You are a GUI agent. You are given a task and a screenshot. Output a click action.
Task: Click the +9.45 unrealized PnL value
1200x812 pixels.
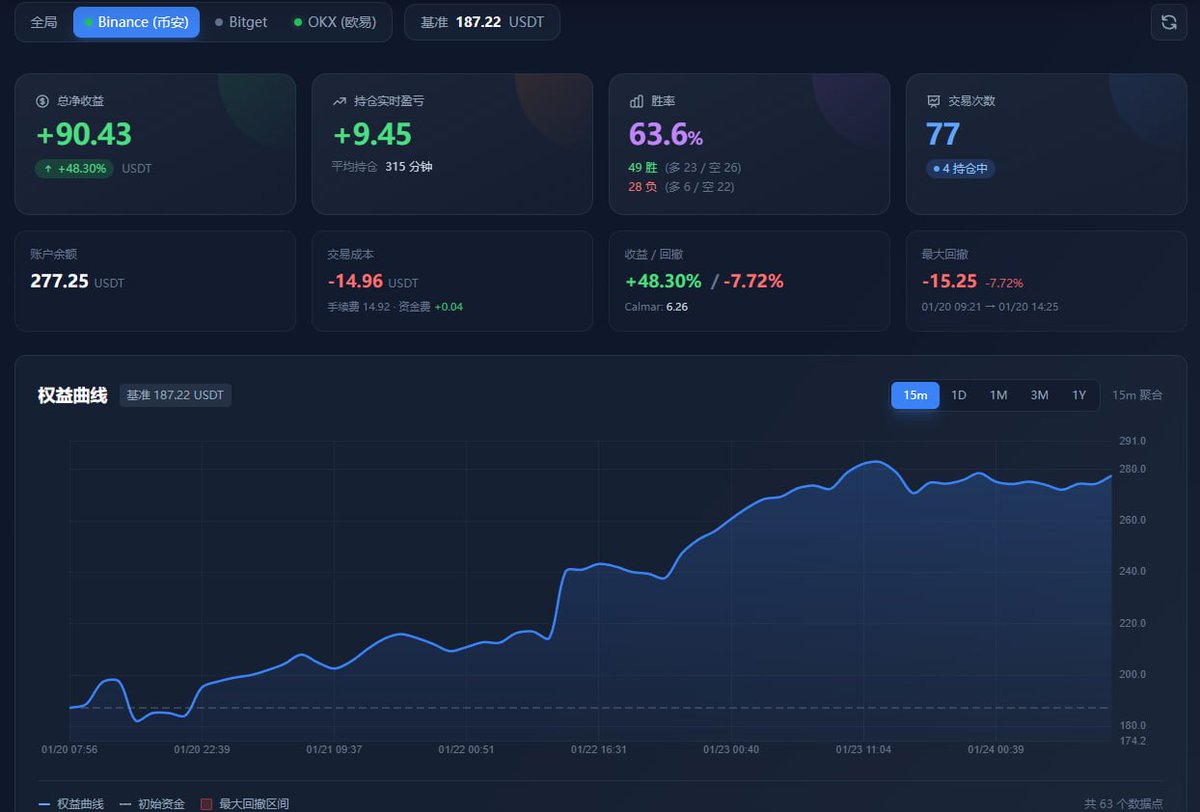click(x=372, y=134)
